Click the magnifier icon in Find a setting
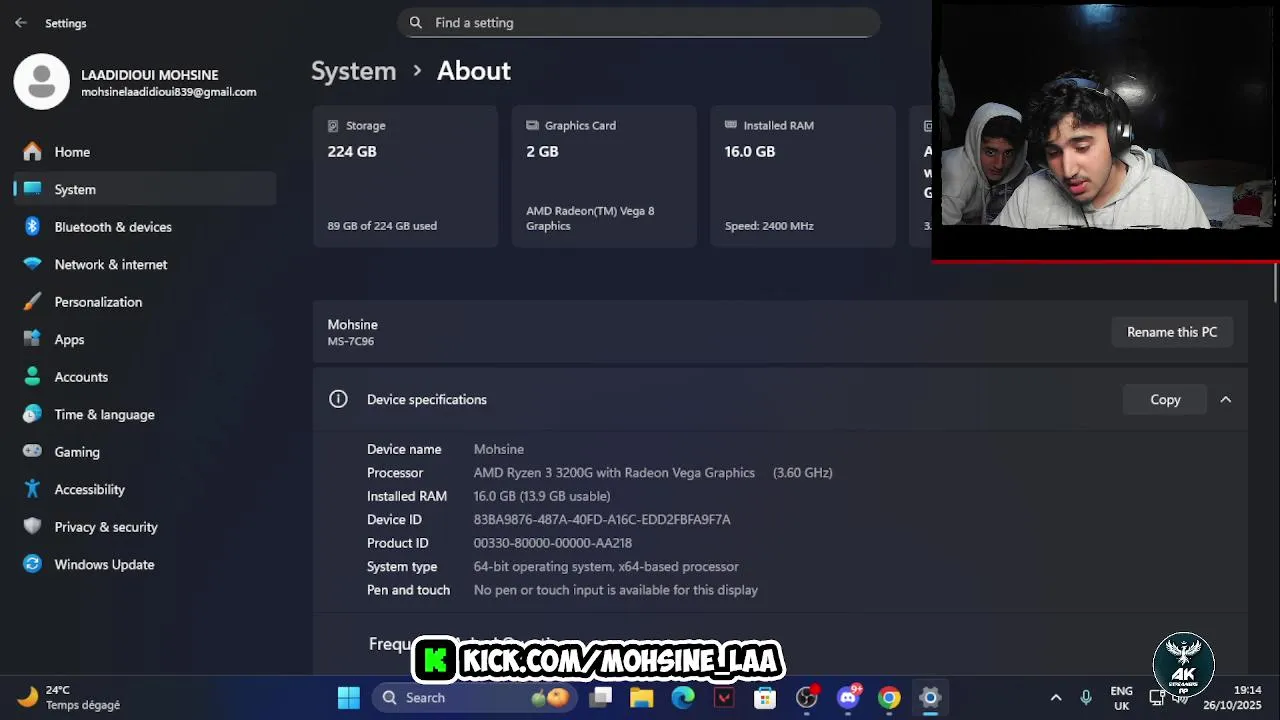 416,22
